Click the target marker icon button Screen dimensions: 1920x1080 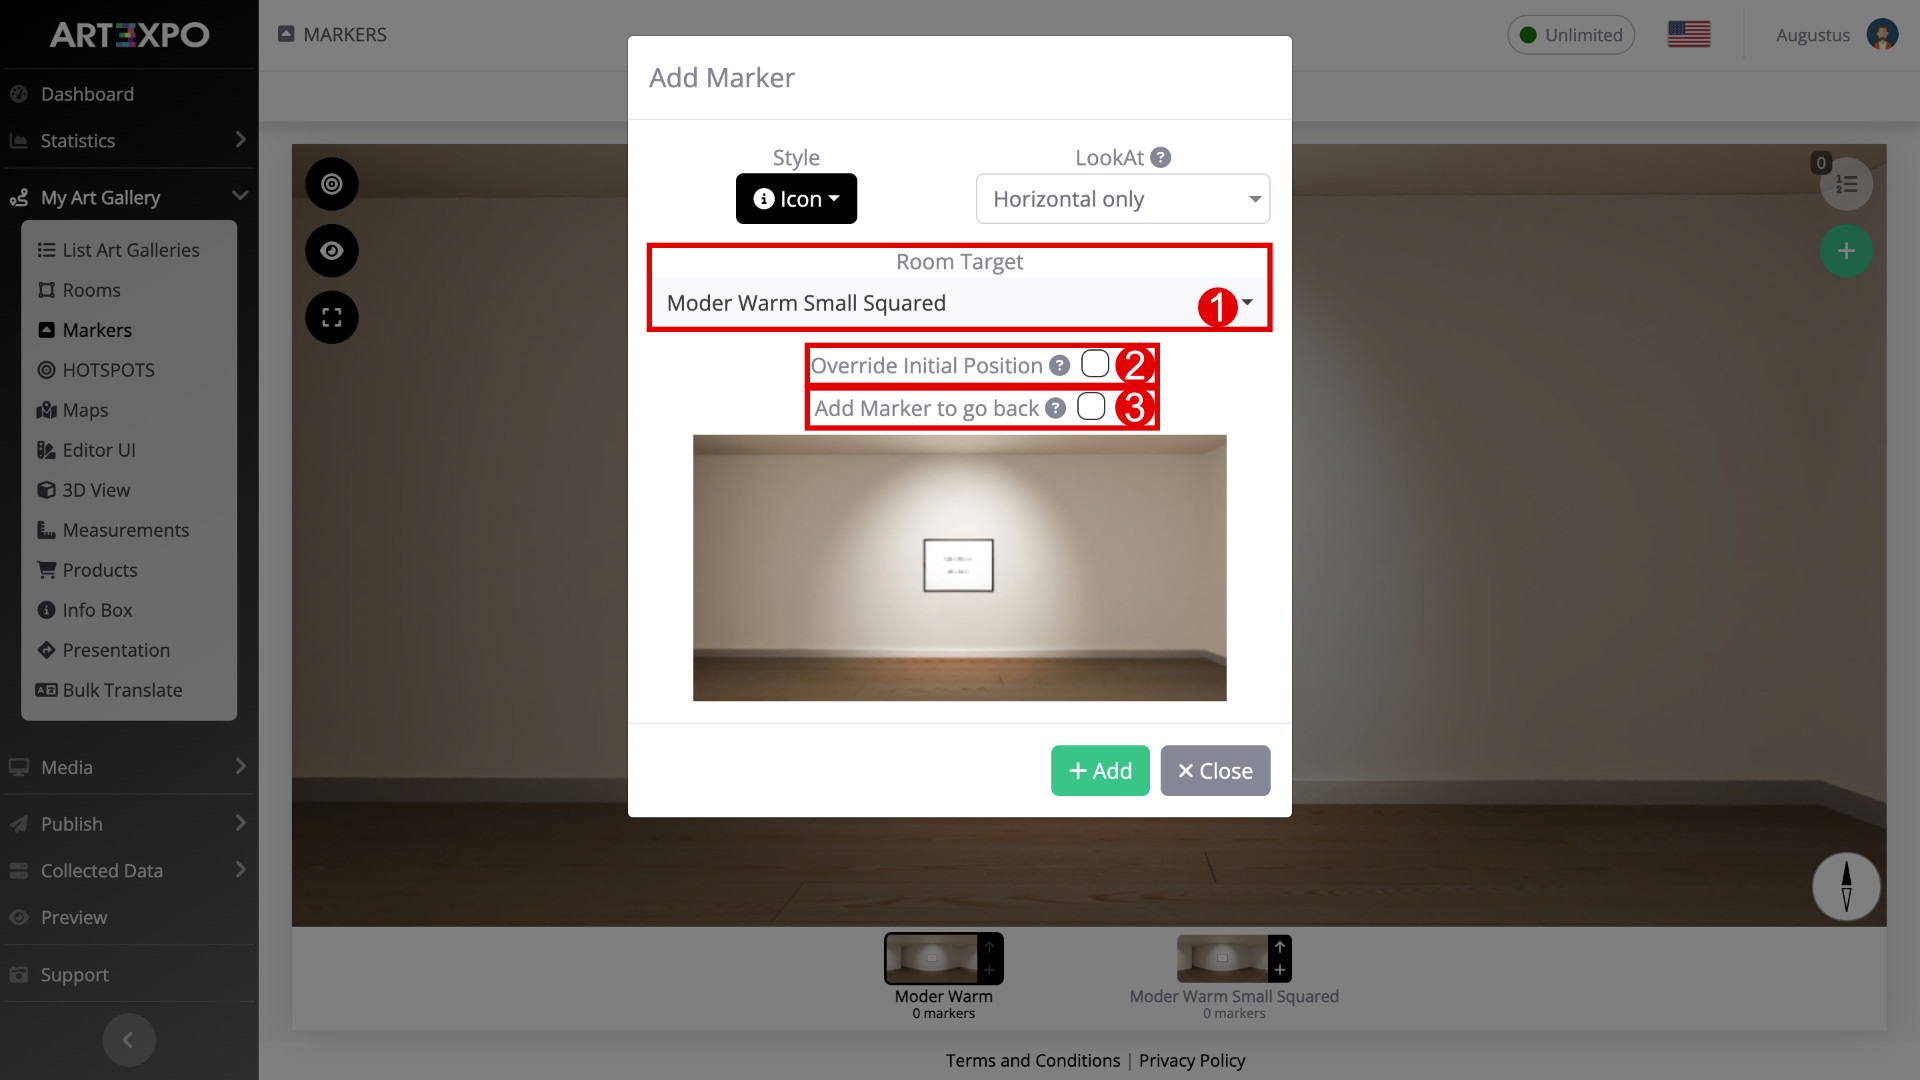point(332,184)
